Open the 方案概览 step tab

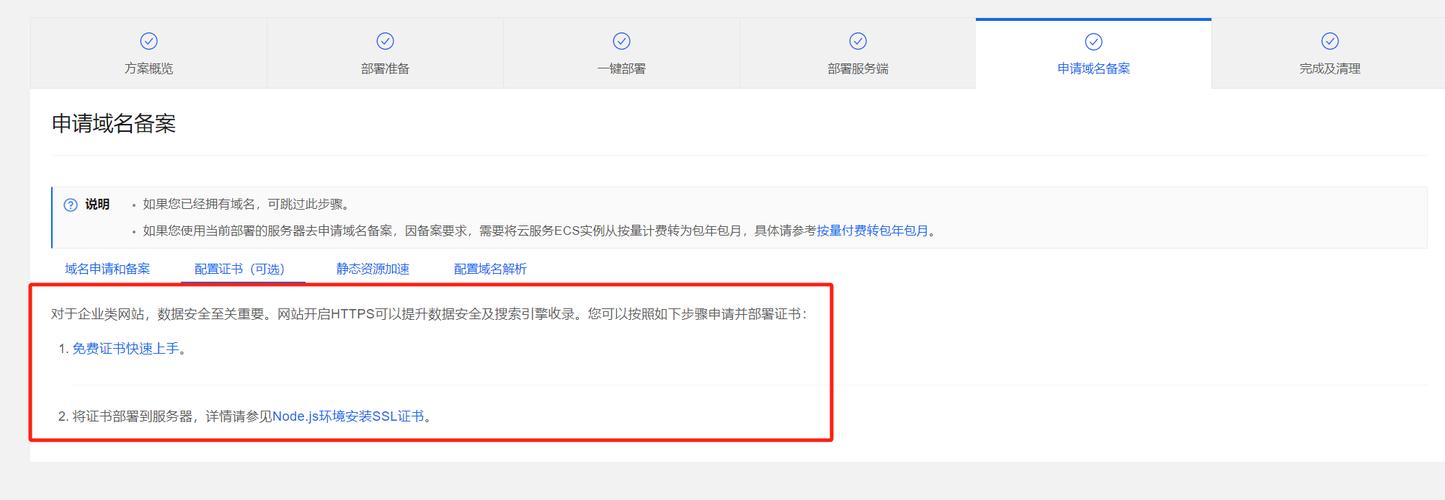[149, 54]
